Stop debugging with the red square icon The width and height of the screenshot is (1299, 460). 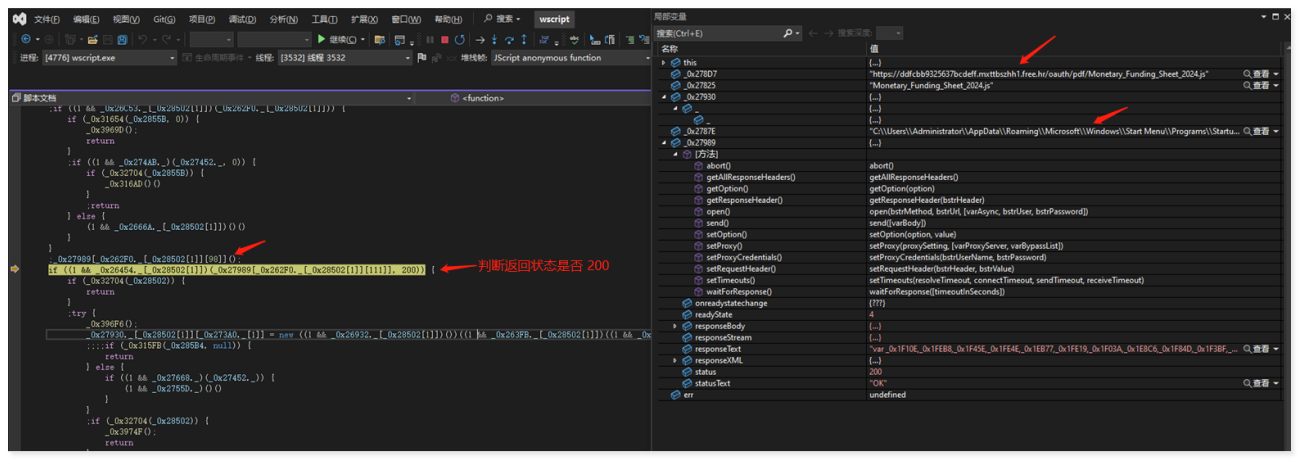pyautogui.click(x=444, y=39)
